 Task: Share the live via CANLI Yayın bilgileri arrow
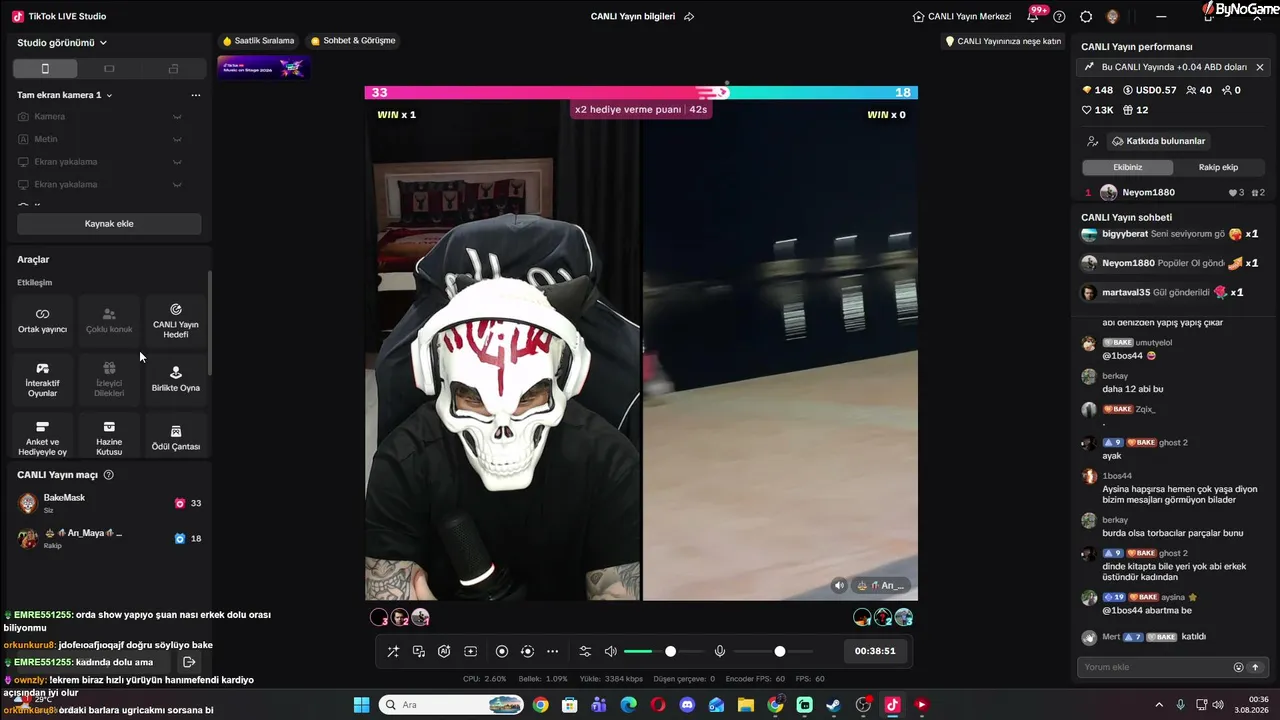pos(689,16)
